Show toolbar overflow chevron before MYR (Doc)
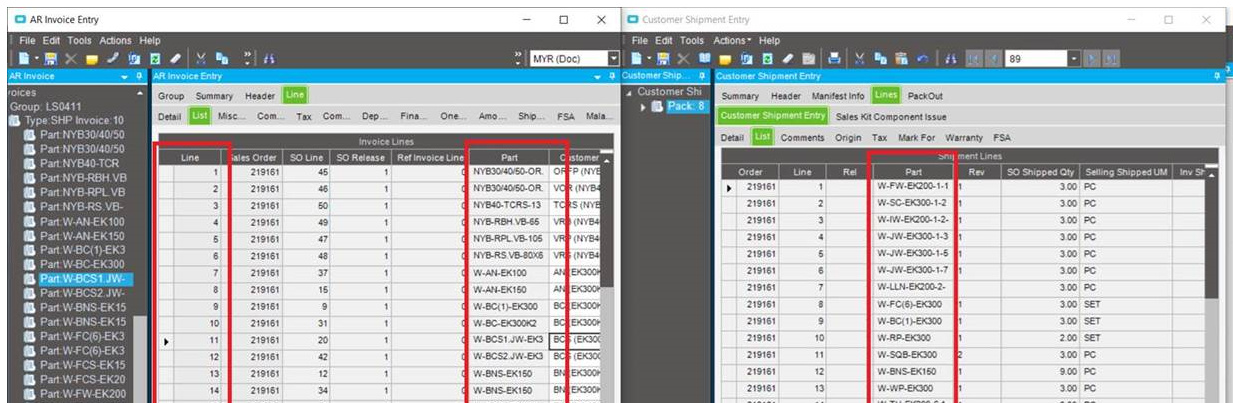This screenshot has width=1233, height=403. point(517,58)
